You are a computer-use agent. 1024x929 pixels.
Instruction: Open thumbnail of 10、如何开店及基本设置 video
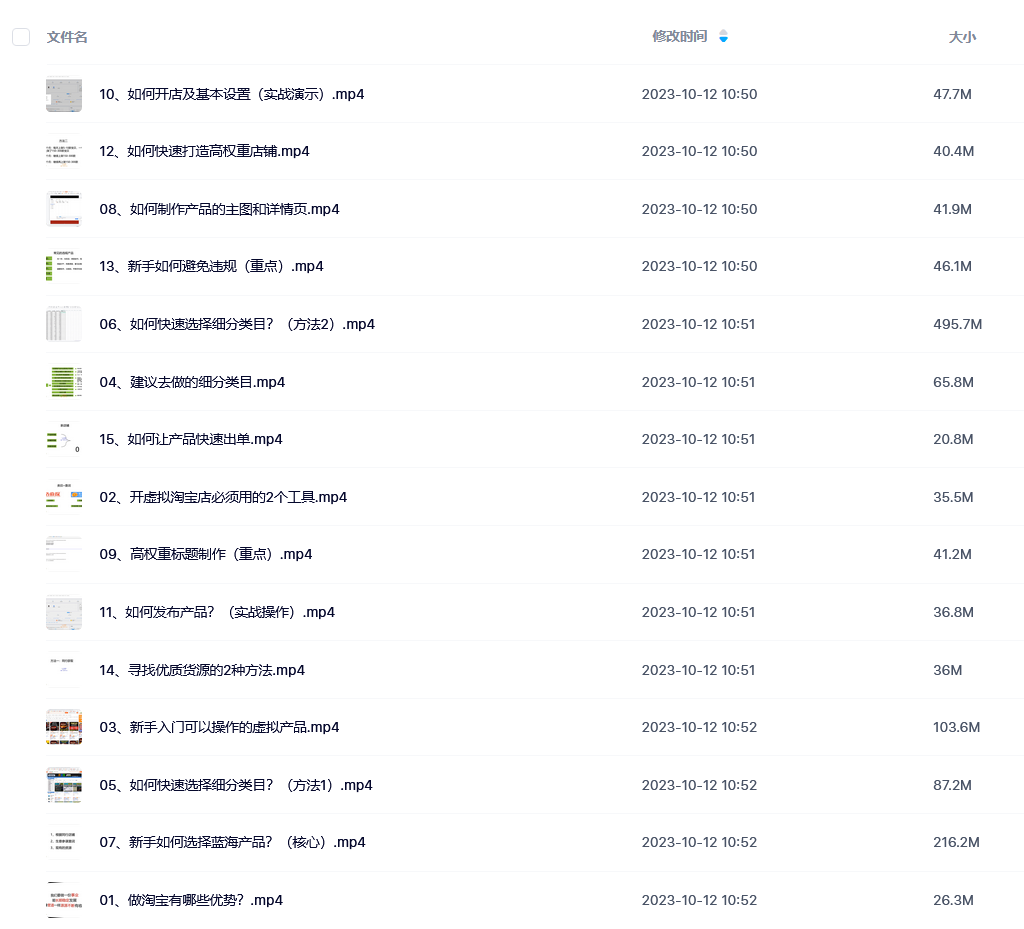64,94
